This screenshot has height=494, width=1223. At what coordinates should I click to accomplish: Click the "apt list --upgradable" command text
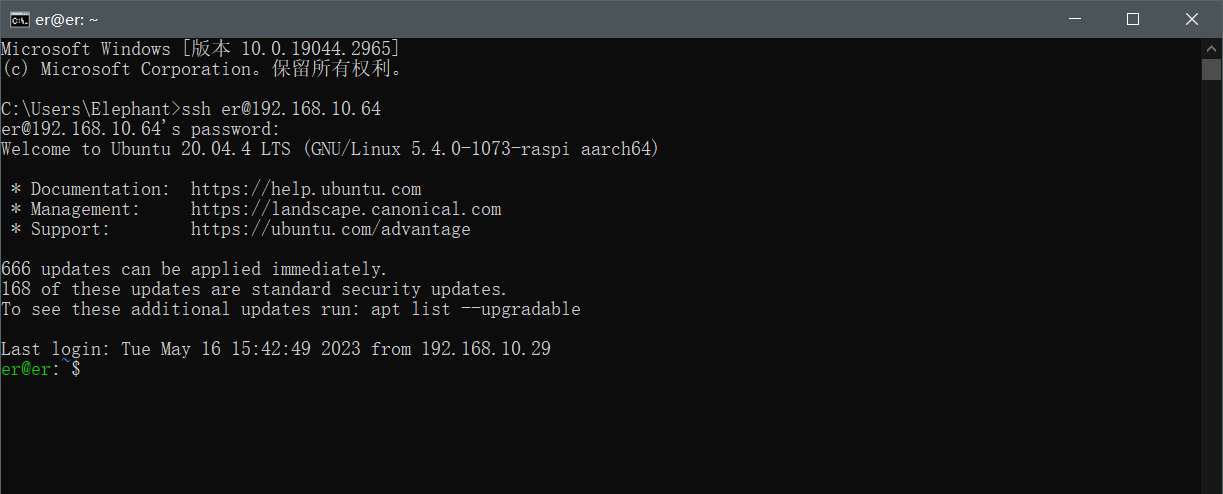476,309
